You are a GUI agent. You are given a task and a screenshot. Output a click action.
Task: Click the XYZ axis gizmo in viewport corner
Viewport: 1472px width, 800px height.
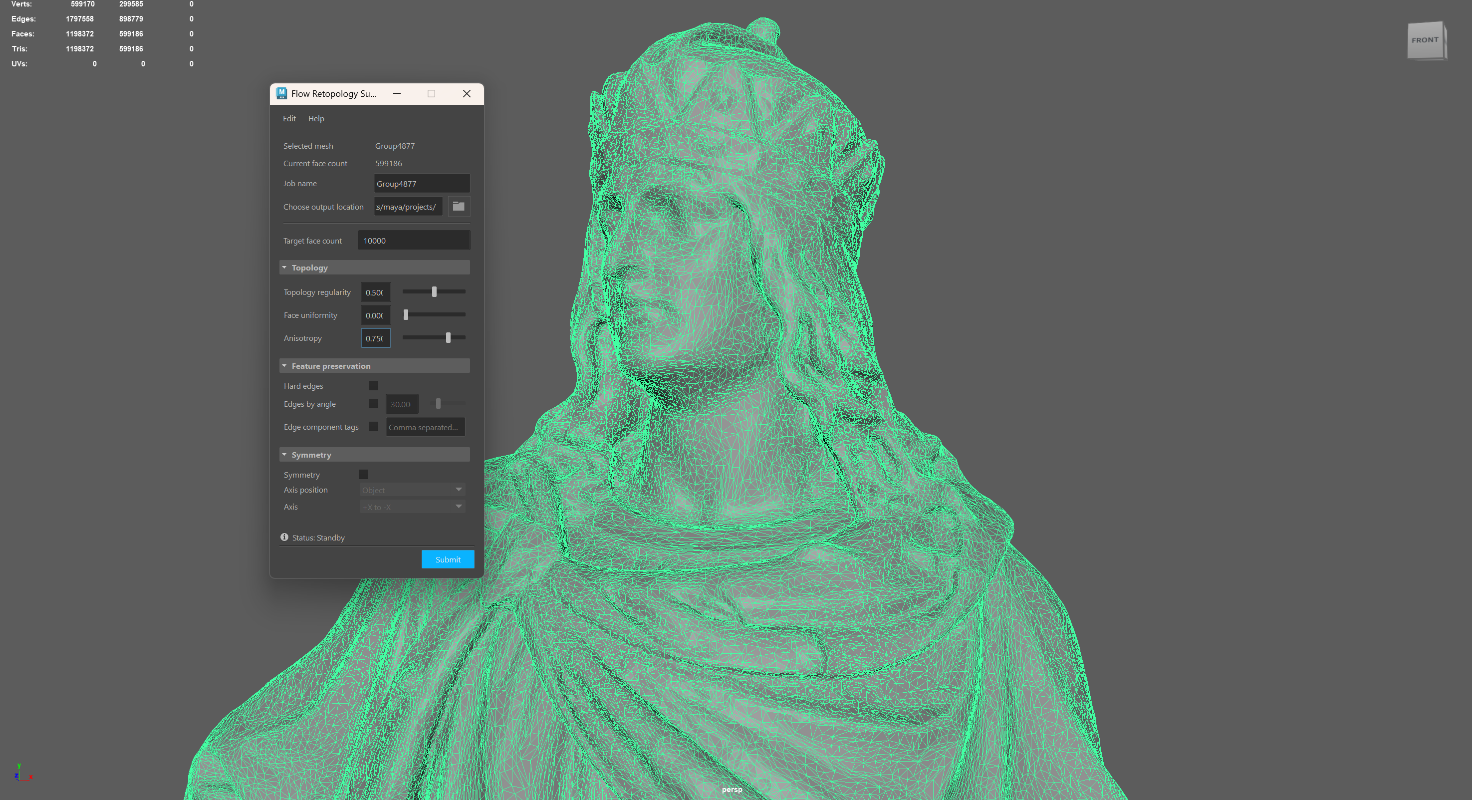22,771
